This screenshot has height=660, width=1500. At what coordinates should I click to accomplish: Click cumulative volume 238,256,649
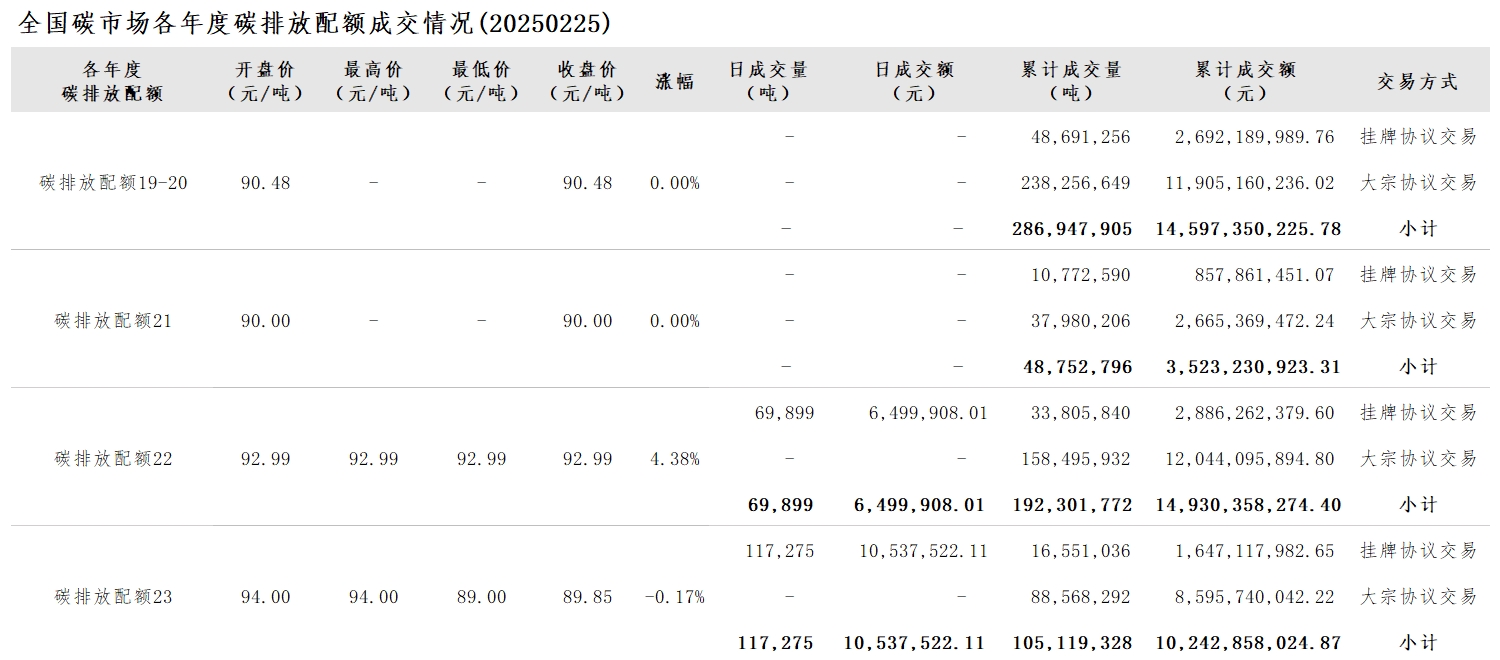coord(1076,183)
